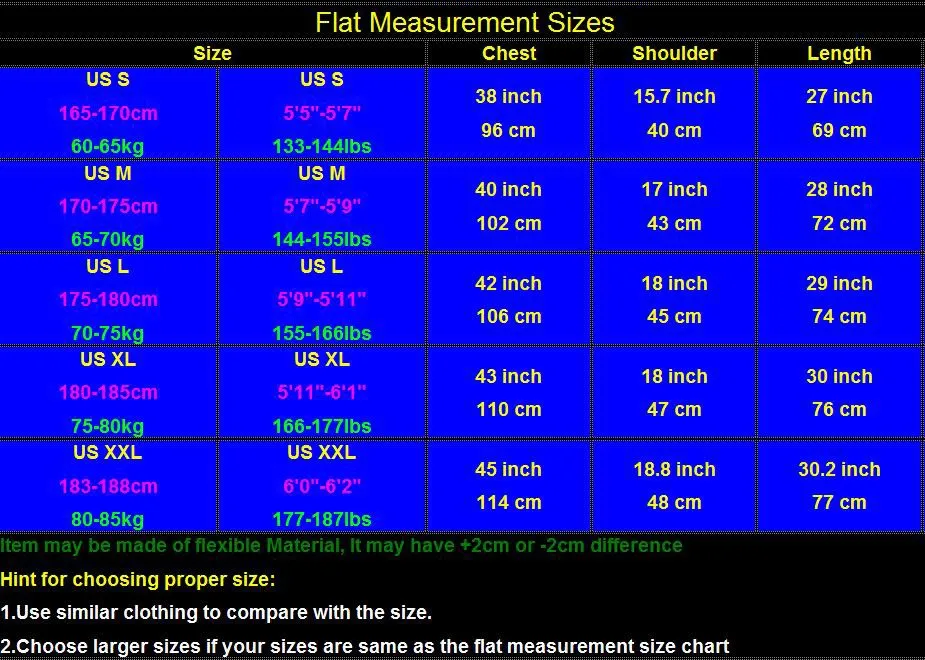Click 'Hint for choosing proper size:' heading
This screenshot has width=925, height=660.
tap(137, 579)
